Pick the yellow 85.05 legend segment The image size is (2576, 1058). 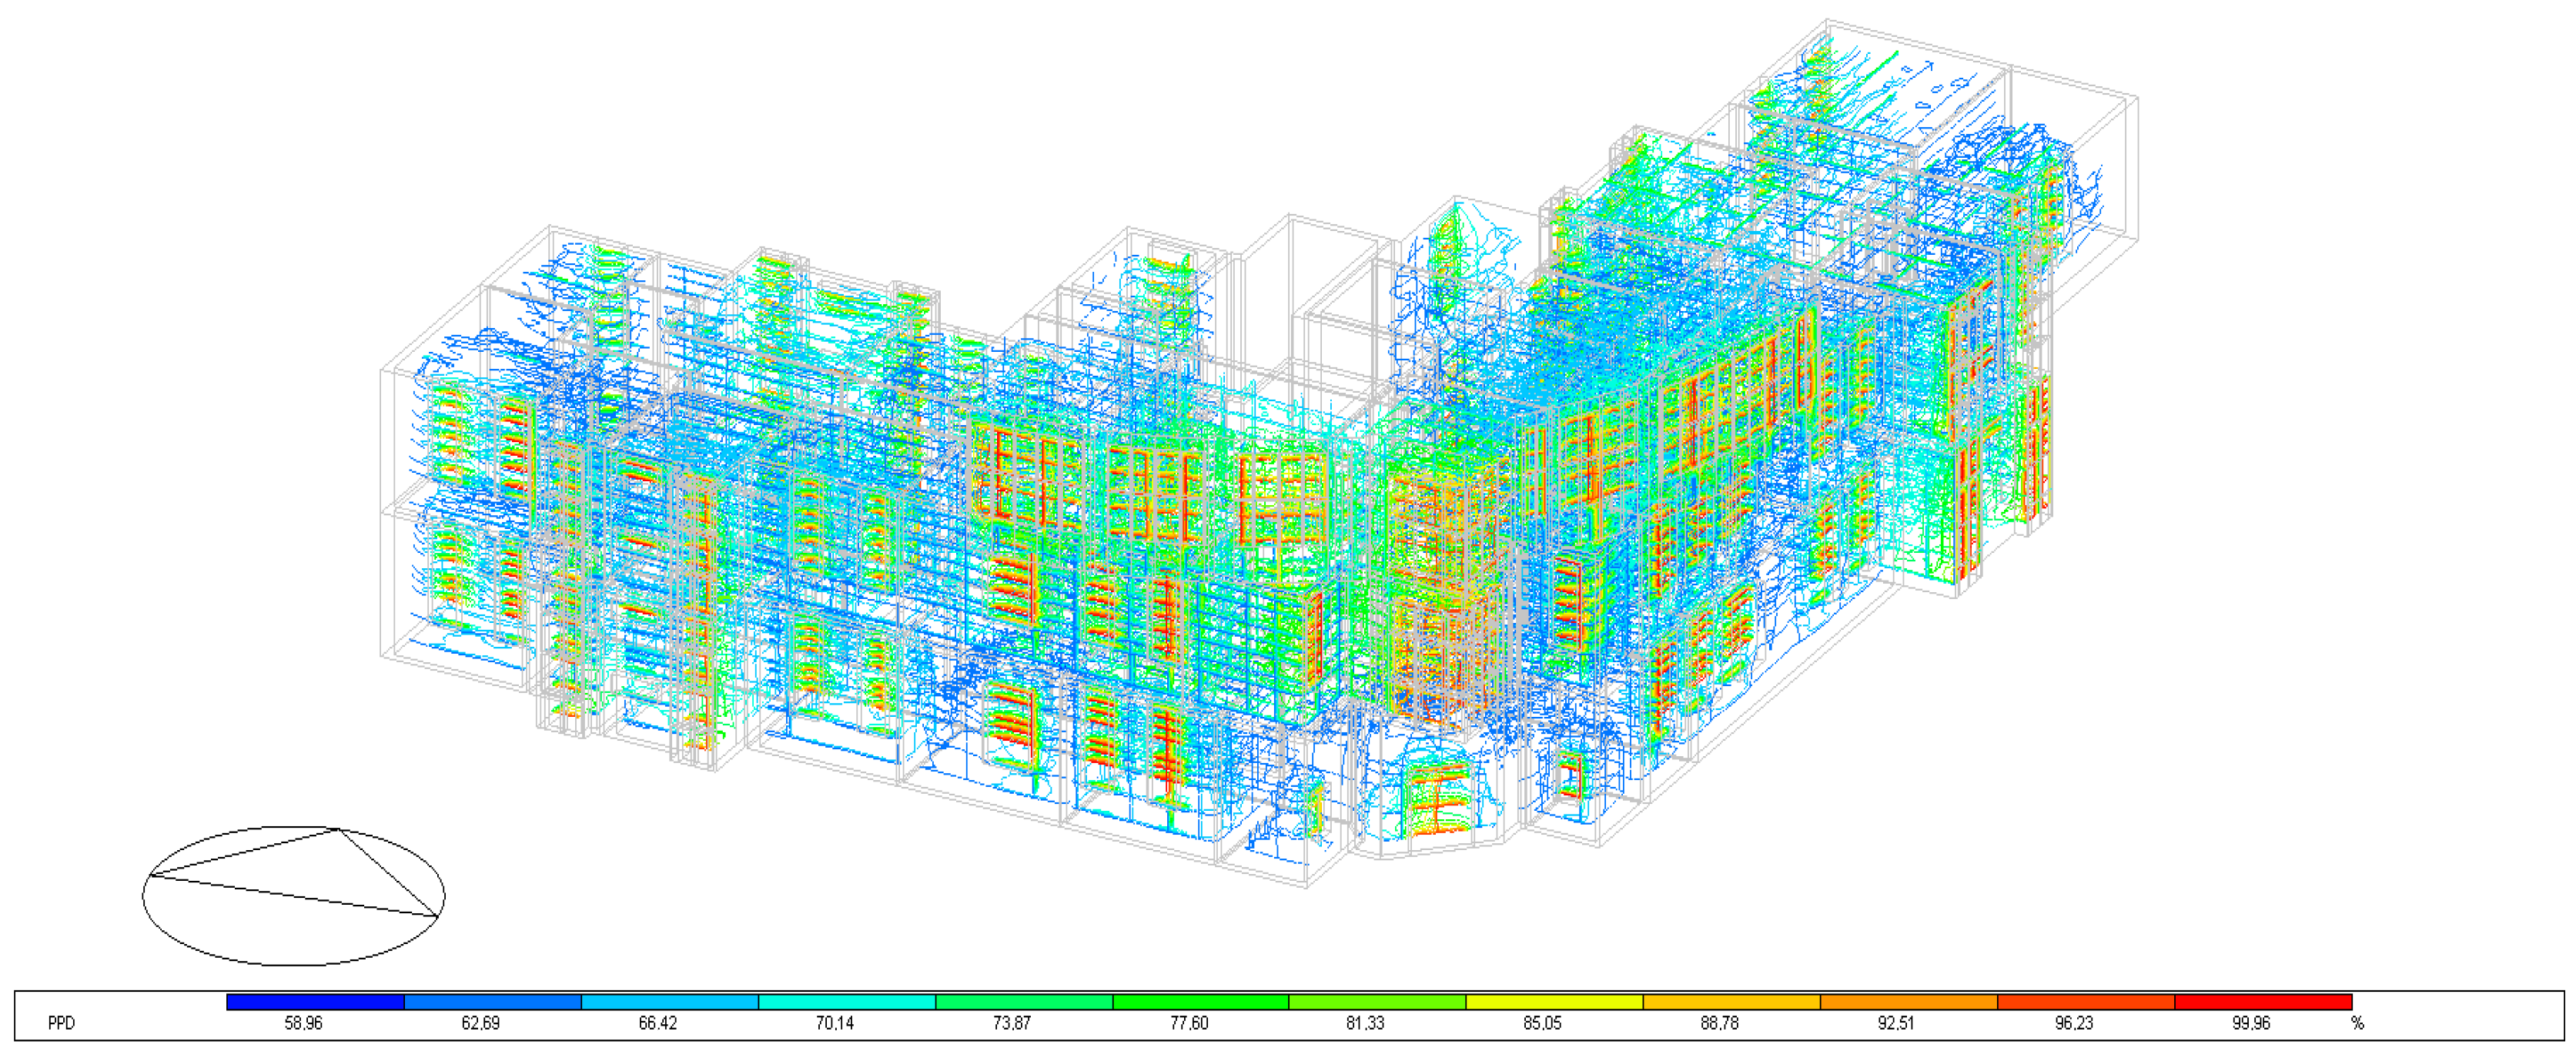tap(1554, 1002)
